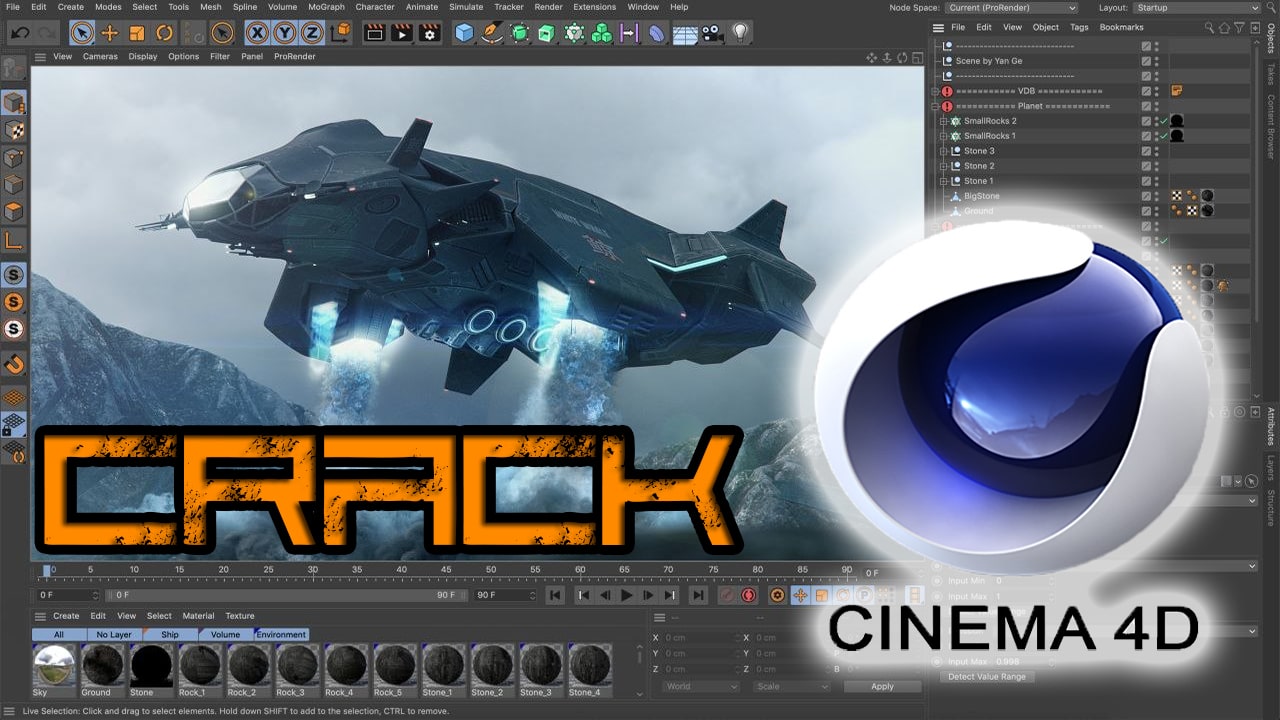This screenshot has width=1280, height=720.
Task: Select the Scene by Yan Ge object
Action: click(988, 61)
